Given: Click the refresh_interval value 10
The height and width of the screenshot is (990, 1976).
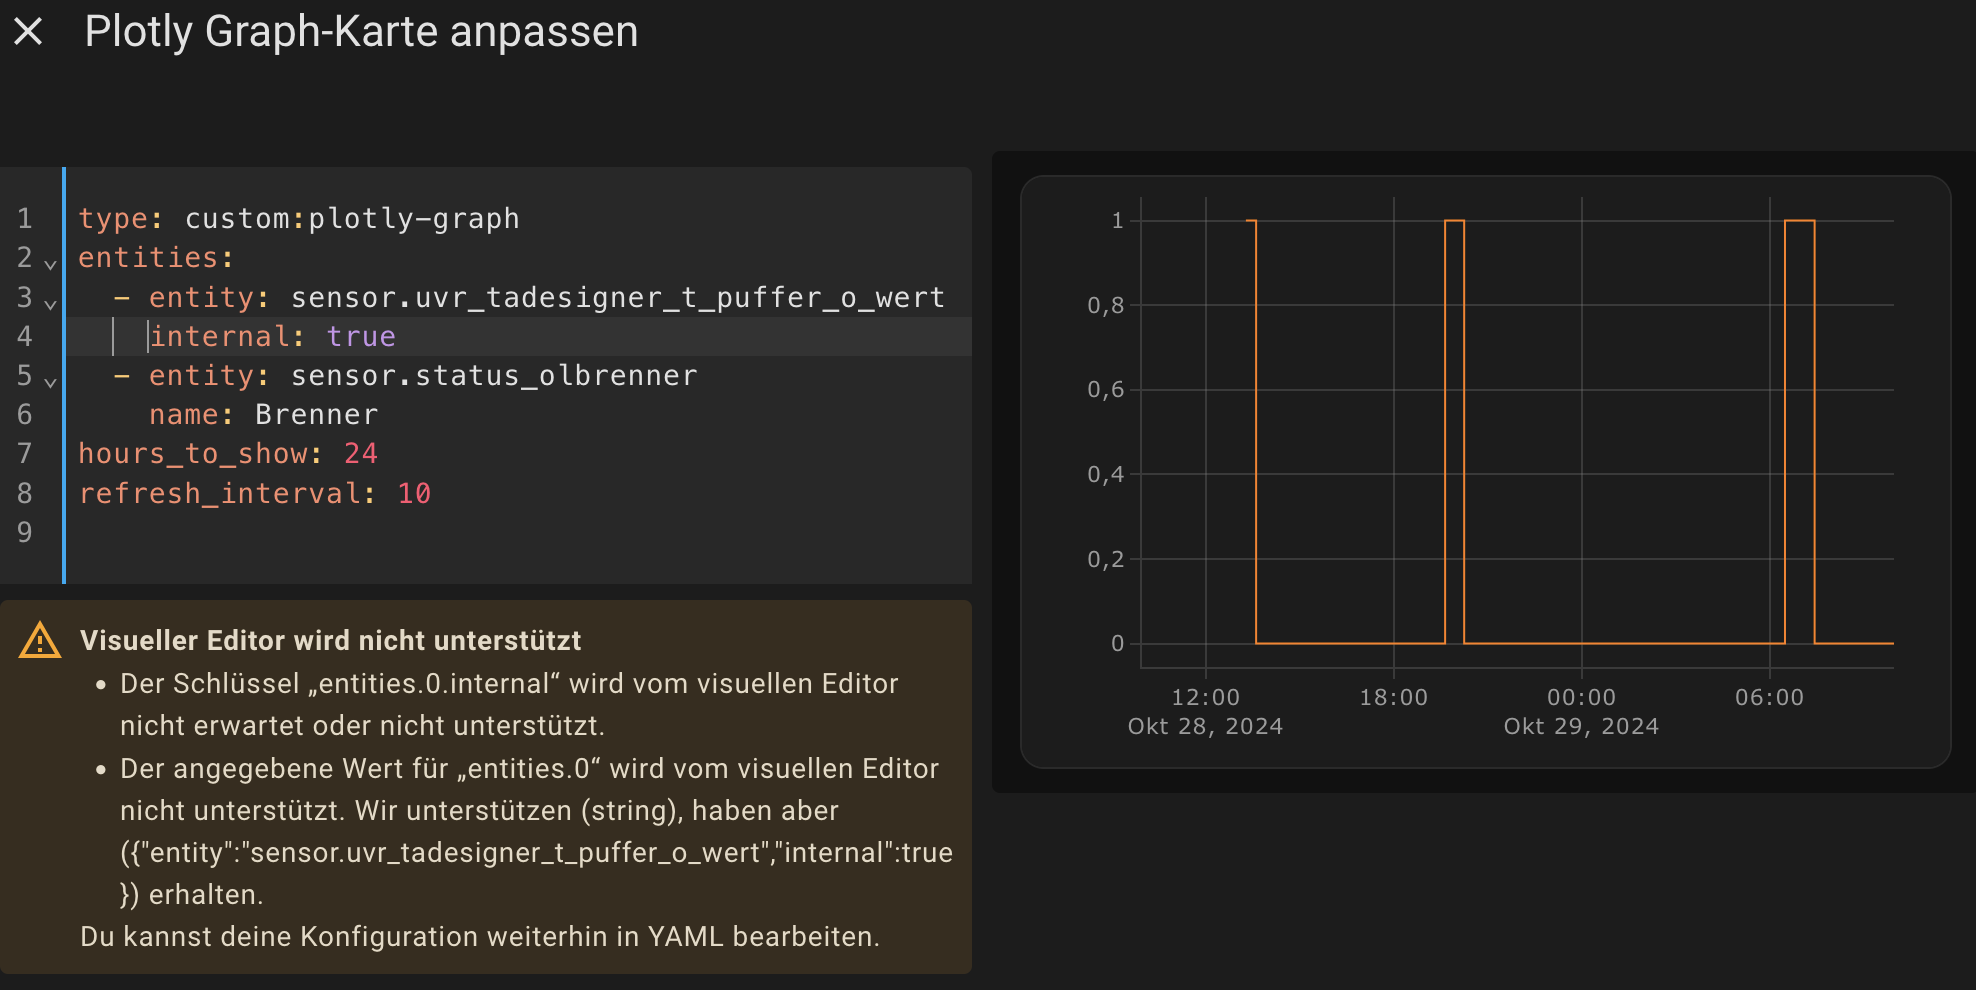Looking at the screenshot, I should point(414,493).
